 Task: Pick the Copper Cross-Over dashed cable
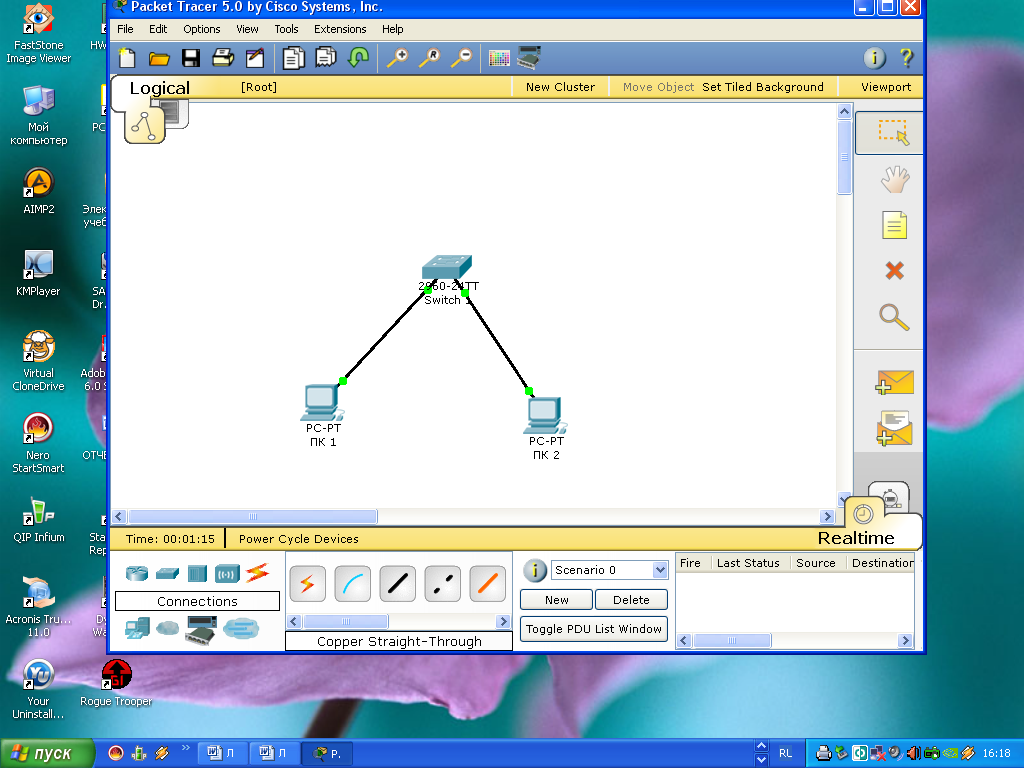coord(443,583)
